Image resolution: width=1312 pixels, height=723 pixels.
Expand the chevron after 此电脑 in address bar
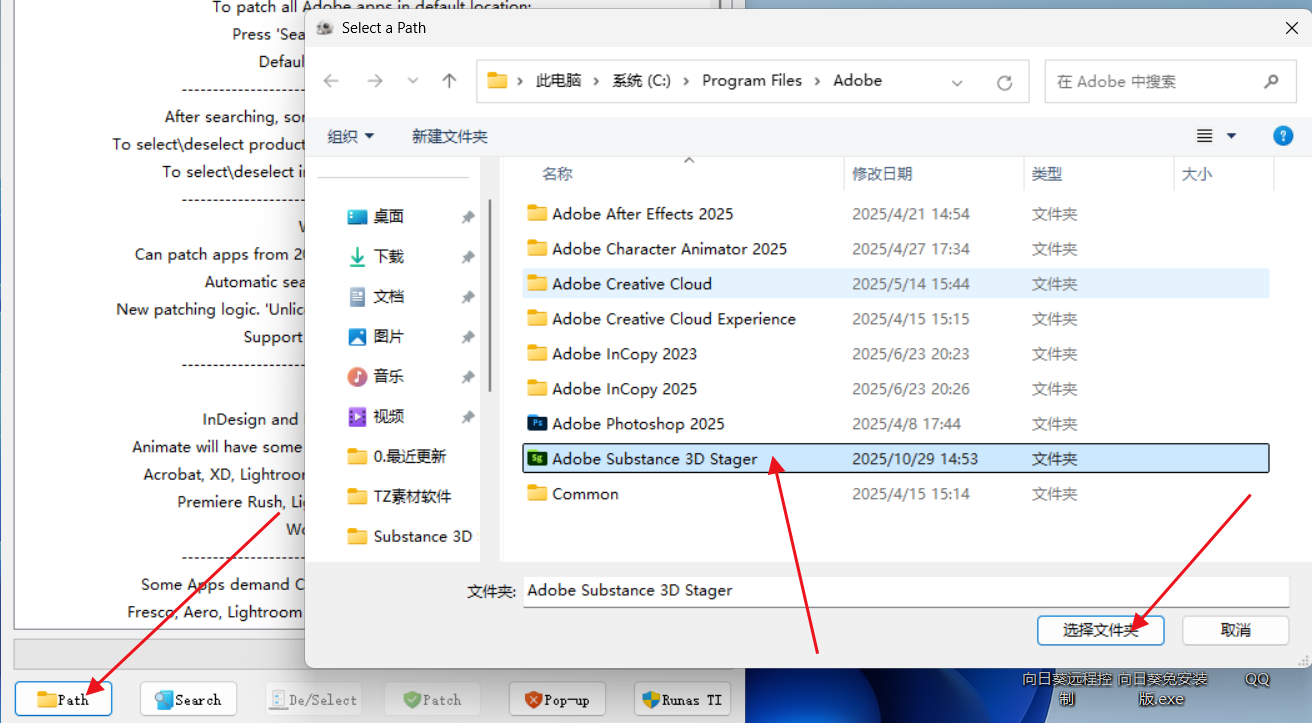597,81
